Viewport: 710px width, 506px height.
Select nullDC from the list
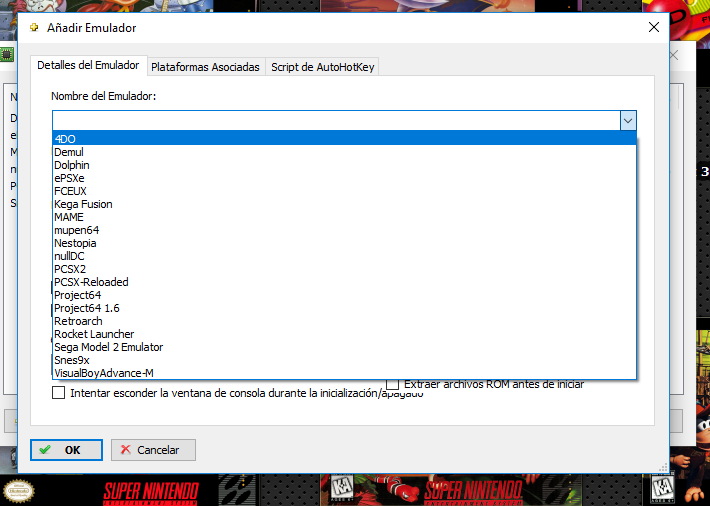(344, 256)
